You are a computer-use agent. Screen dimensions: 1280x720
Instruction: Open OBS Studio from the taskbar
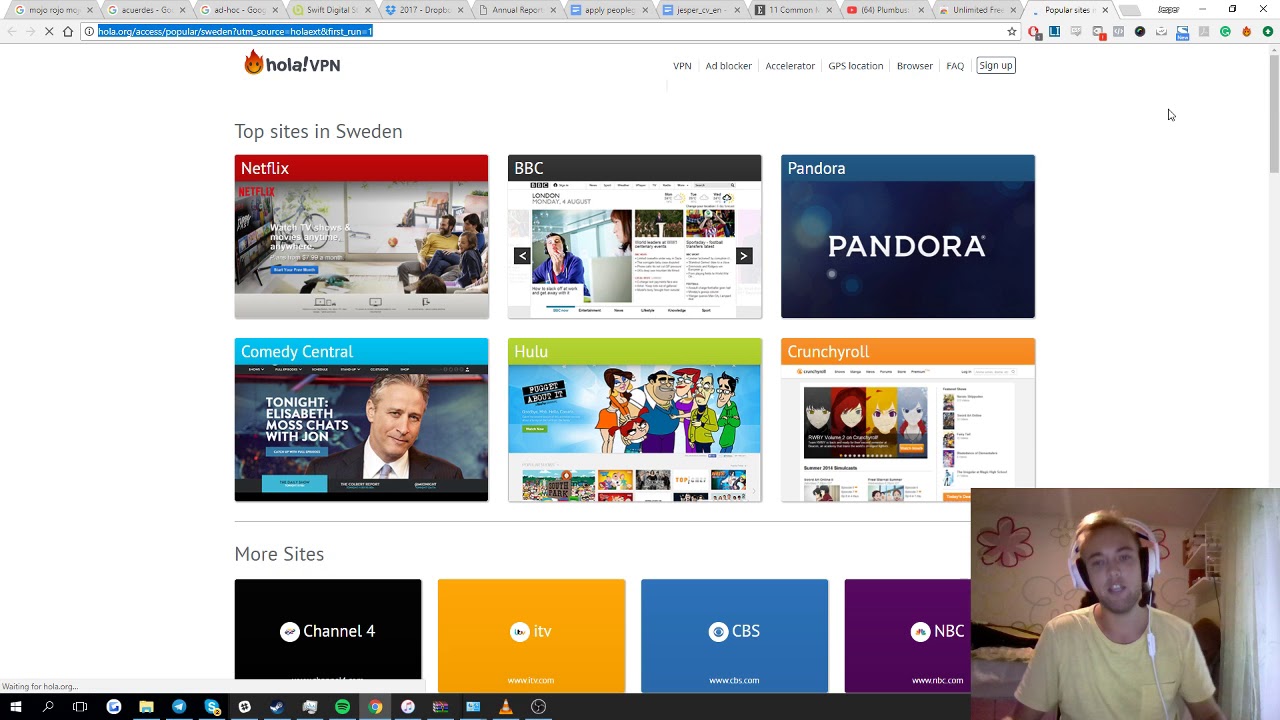(x=538, y=707)
